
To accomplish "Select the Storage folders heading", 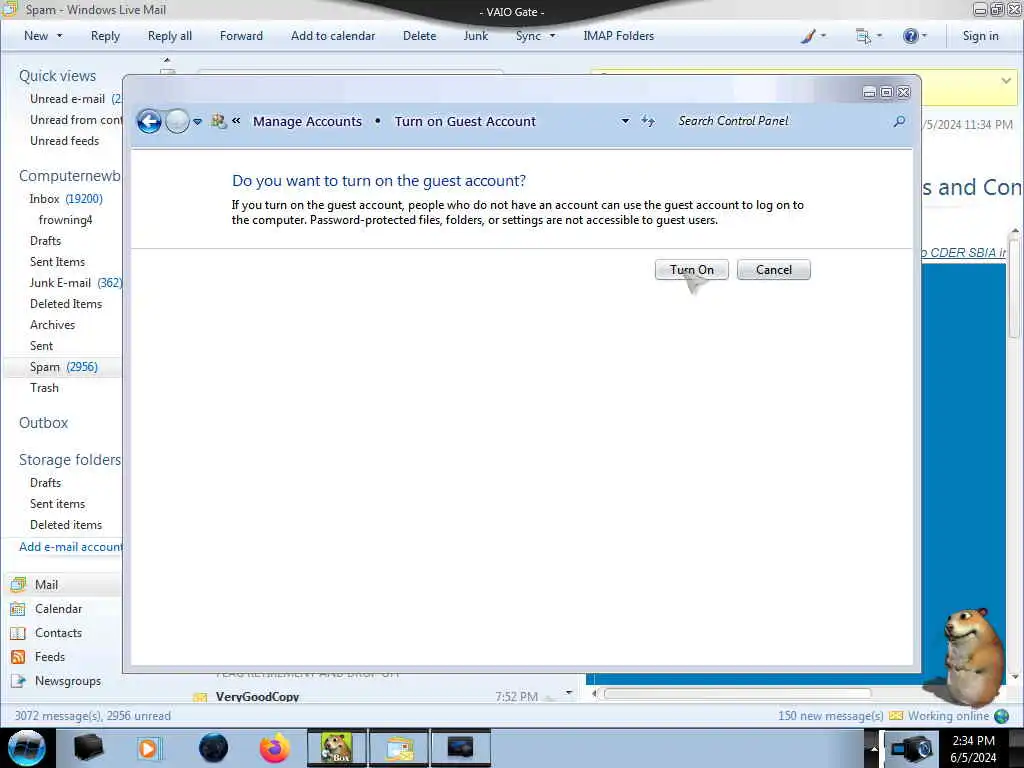I will coord(70,460).
